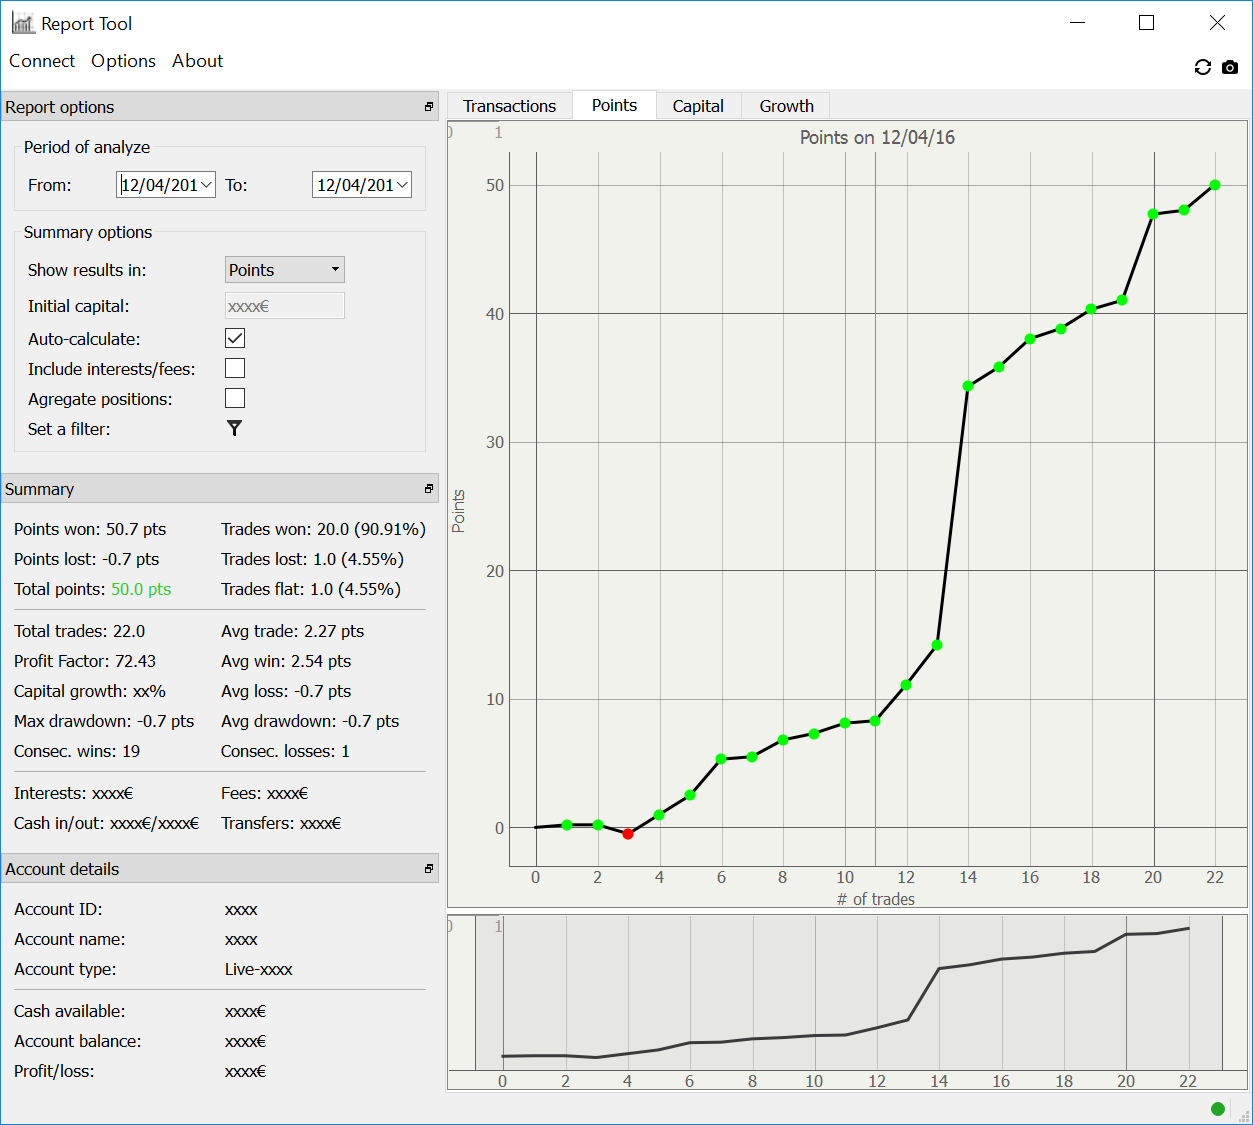
Task: Open the To date dropdown
Action: (x=402, y=185)
